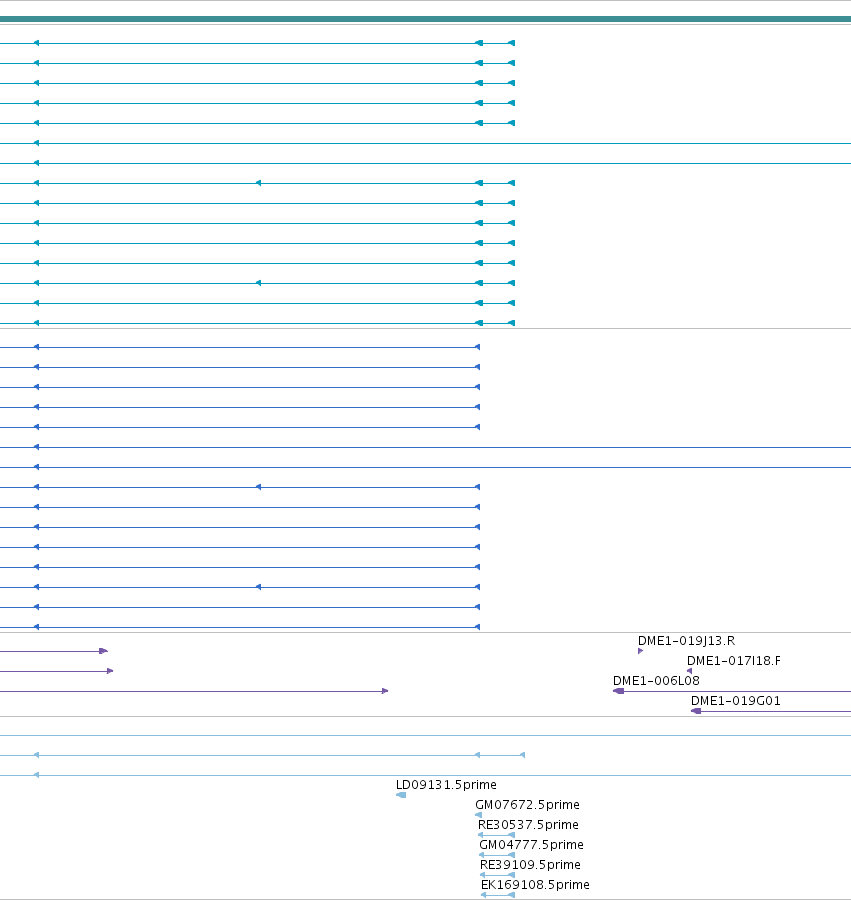Select the DME1-006L08 purple arrowhead block
851x900 pixels.
[x=619, y=691]
